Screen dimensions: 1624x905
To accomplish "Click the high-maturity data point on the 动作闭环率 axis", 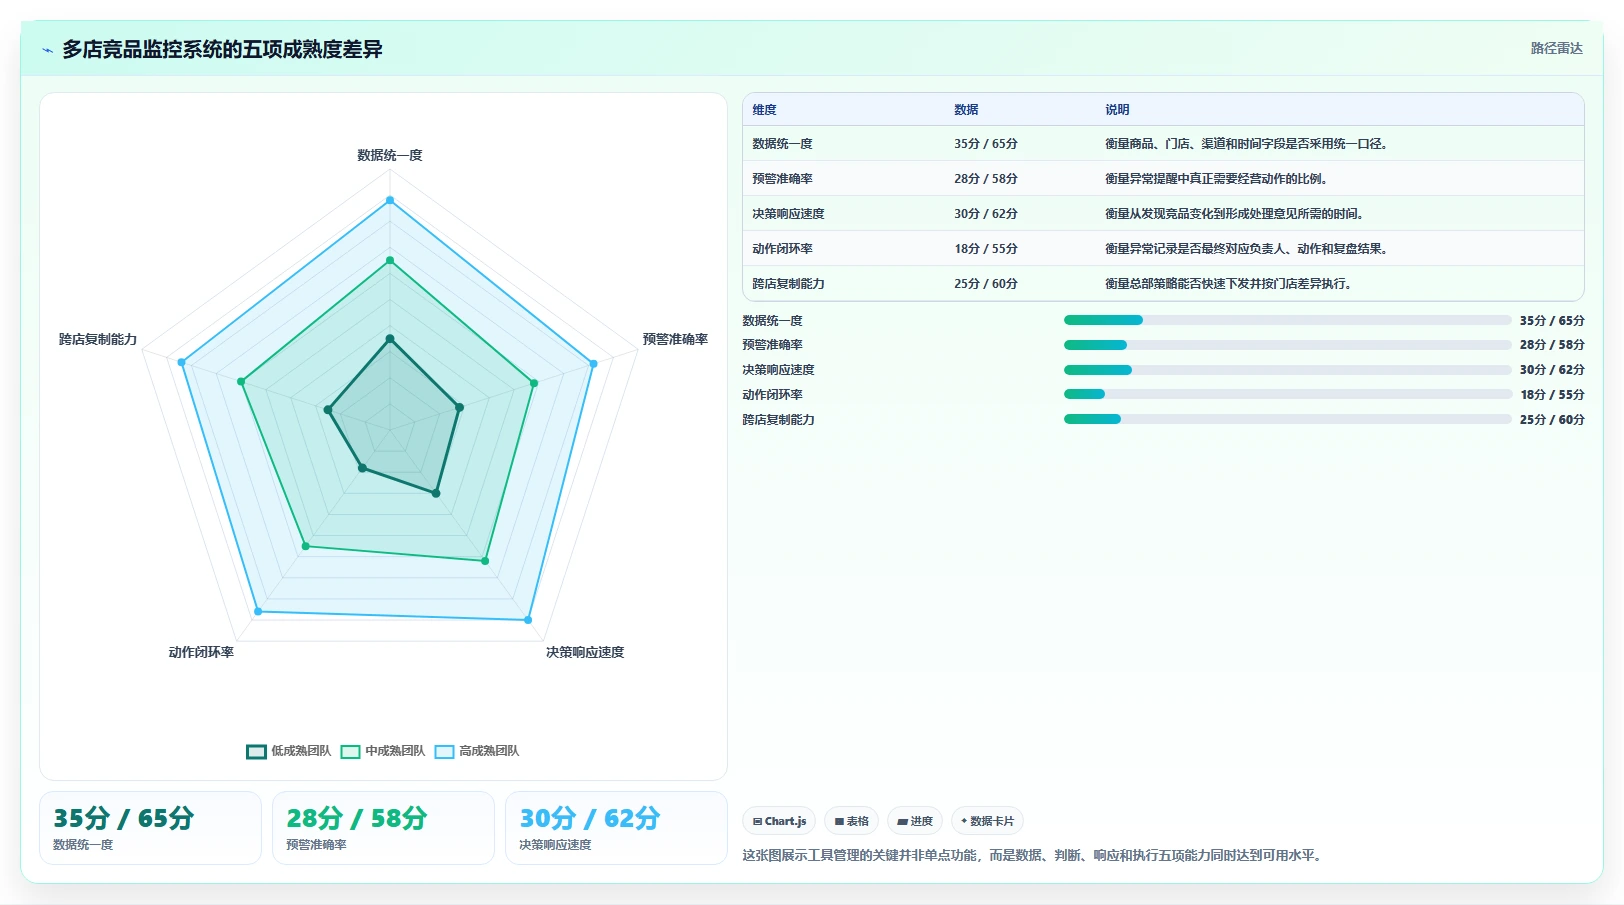I will [258, 611].
